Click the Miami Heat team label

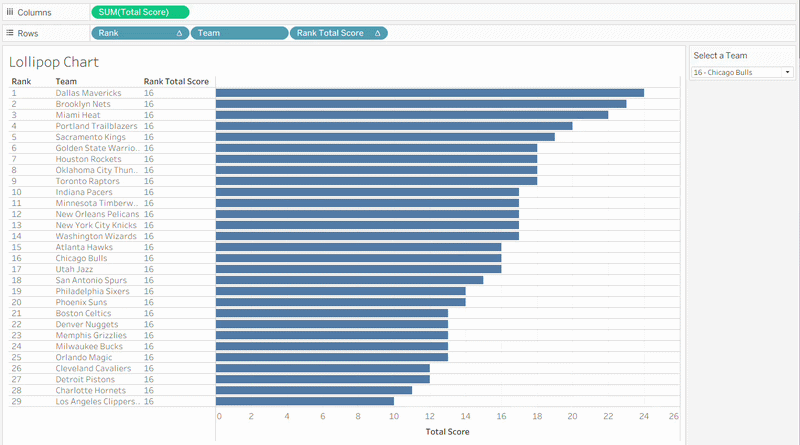(78, 115)
